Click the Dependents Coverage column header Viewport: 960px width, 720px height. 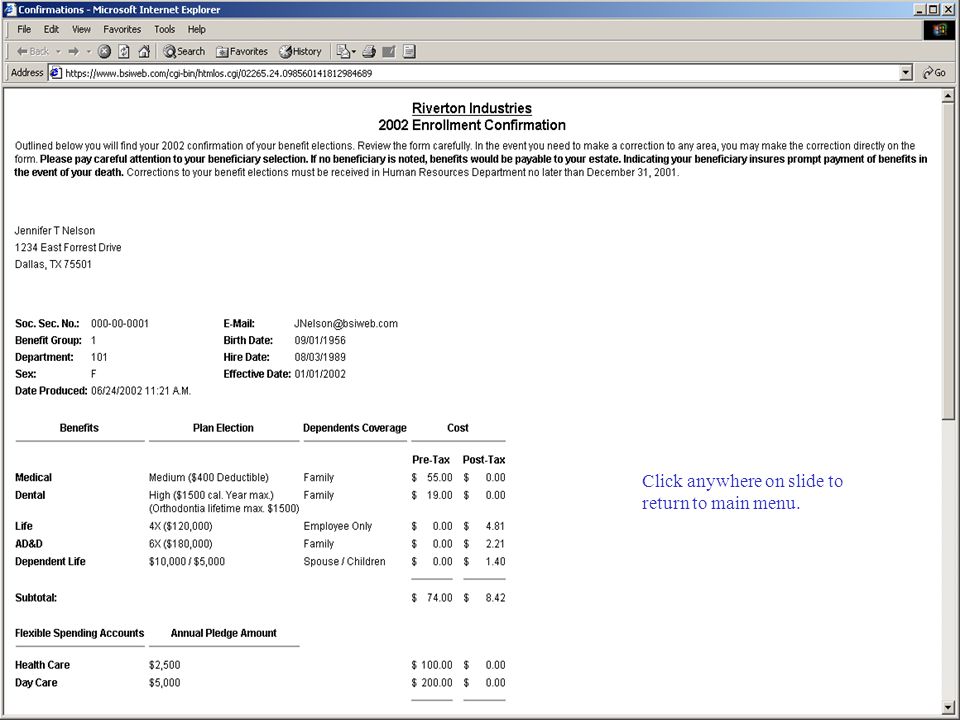pos(354,428)
